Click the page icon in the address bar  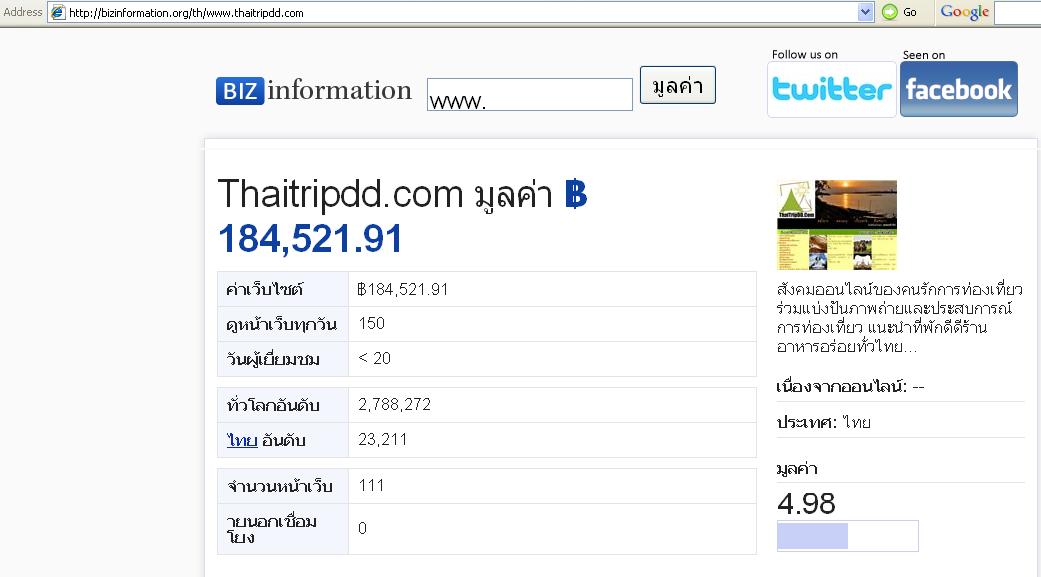(58, 12)
